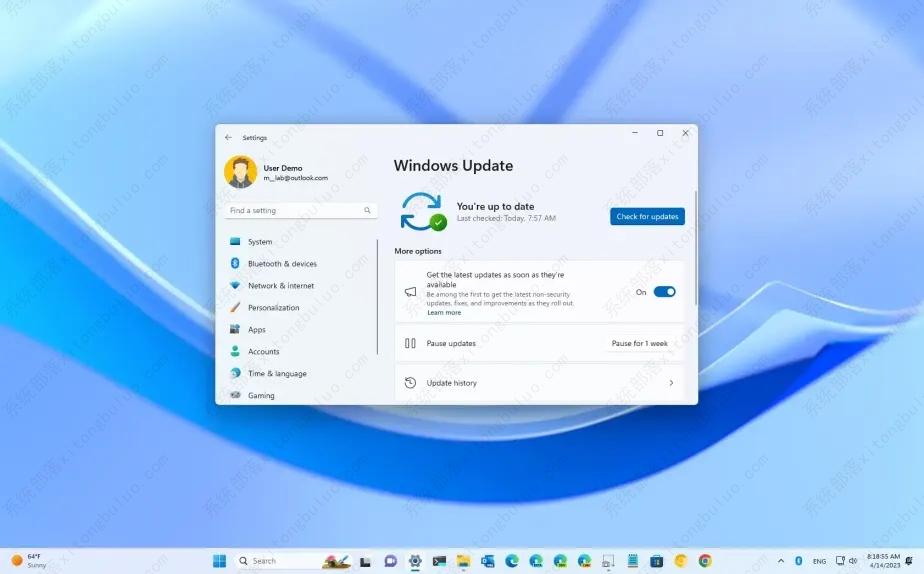
Task: Click ENG language indicator
Action: pyautogui.click(x=819, y=562)
